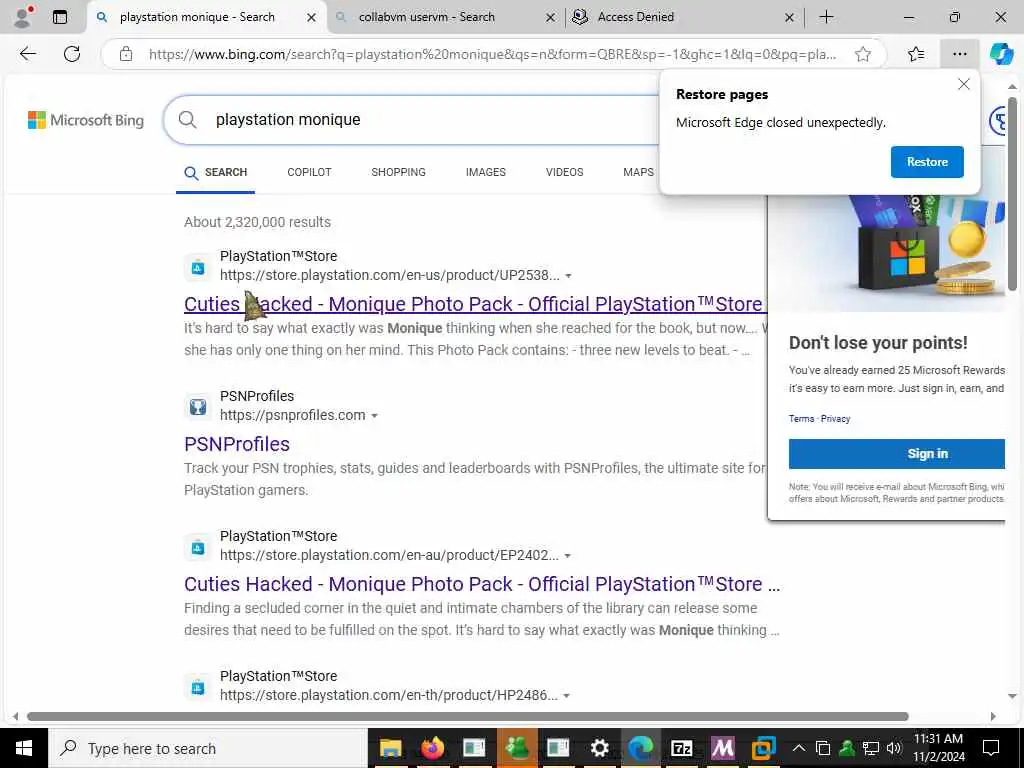Open File Explorer from taskbar

point(391,748)
